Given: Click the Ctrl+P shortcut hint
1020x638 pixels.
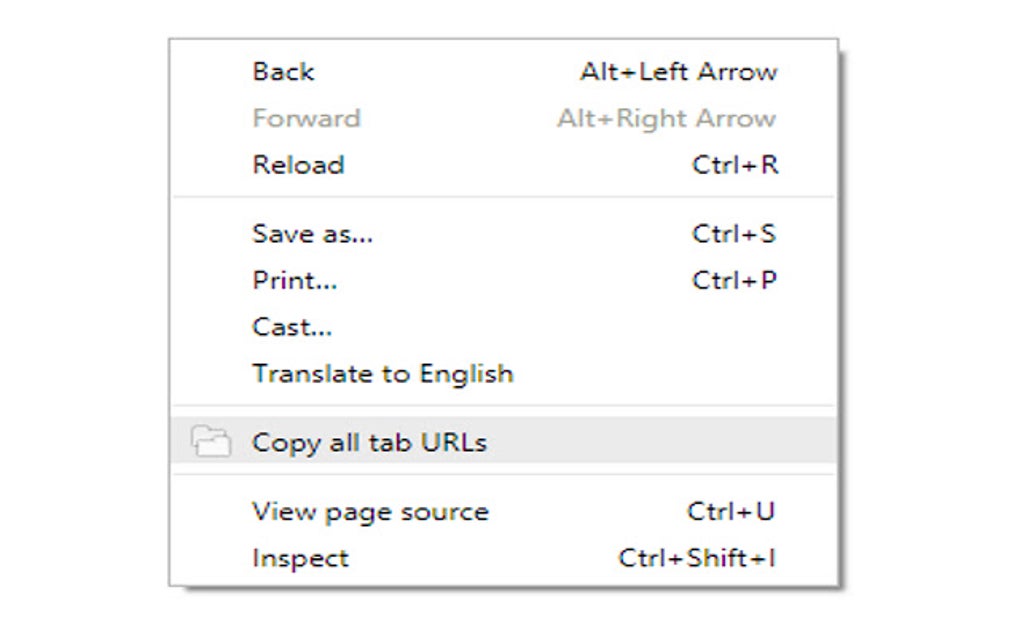Looking at the screenshot, I should (x=734, y=281).
